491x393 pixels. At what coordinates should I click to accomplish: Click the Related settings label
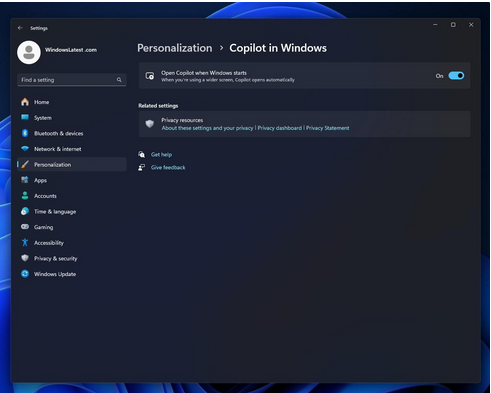point(158,106)
